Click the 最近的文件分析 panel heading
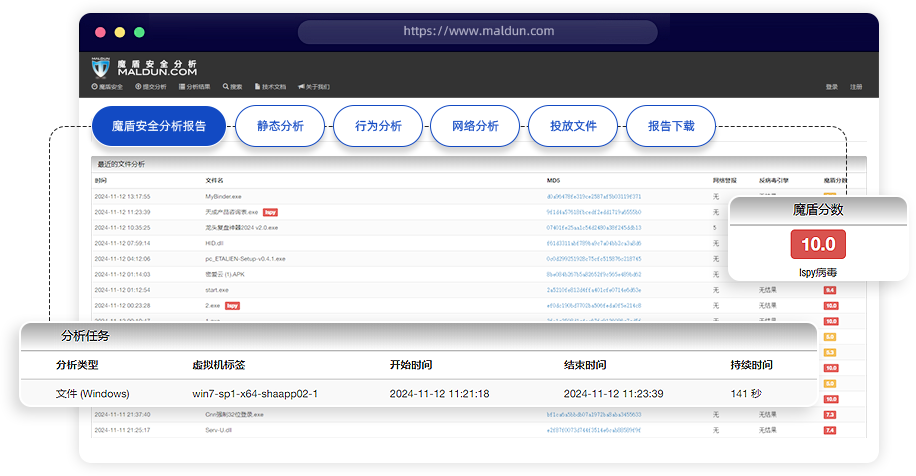916x476 pixels. tap(121, 164)
